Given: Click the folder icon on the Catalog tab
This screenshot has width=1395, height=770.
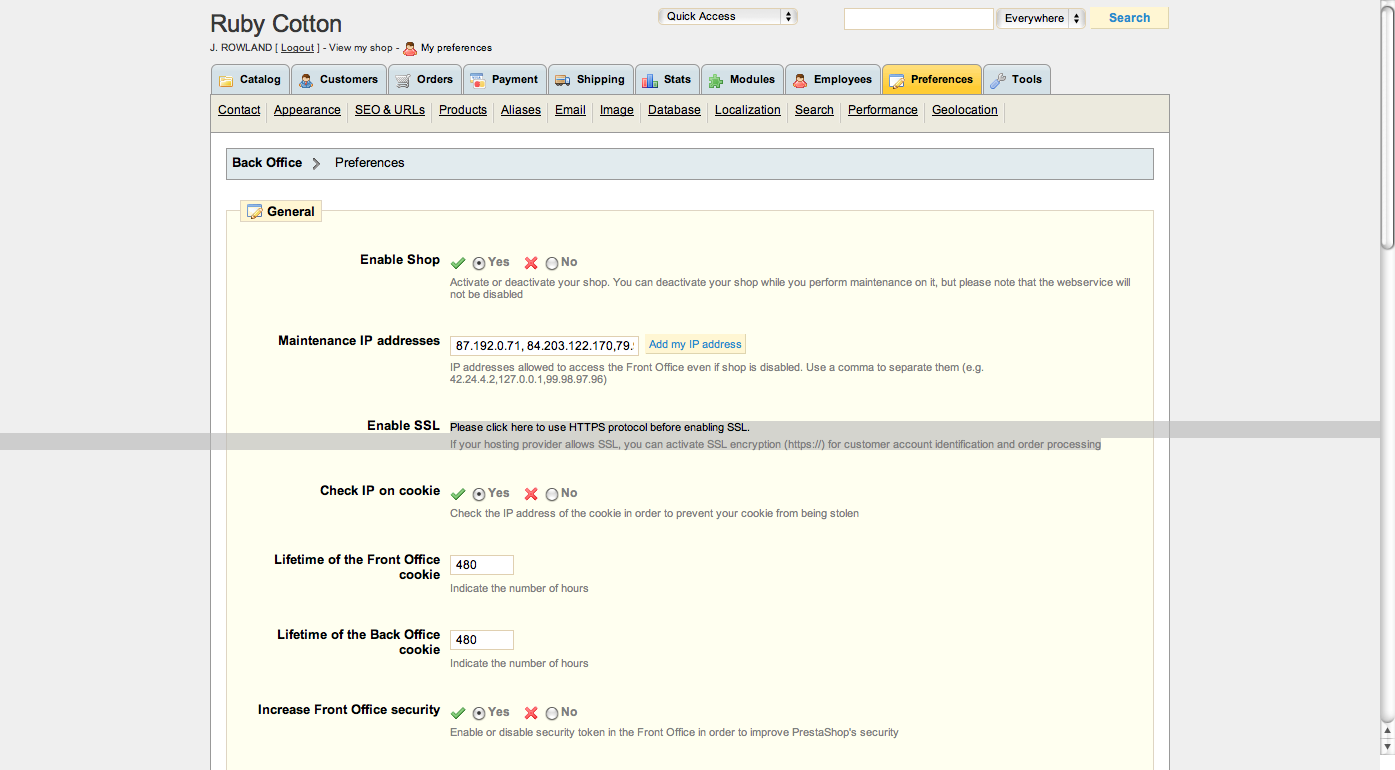Looking at the screenshot, I should pos(226,80).
